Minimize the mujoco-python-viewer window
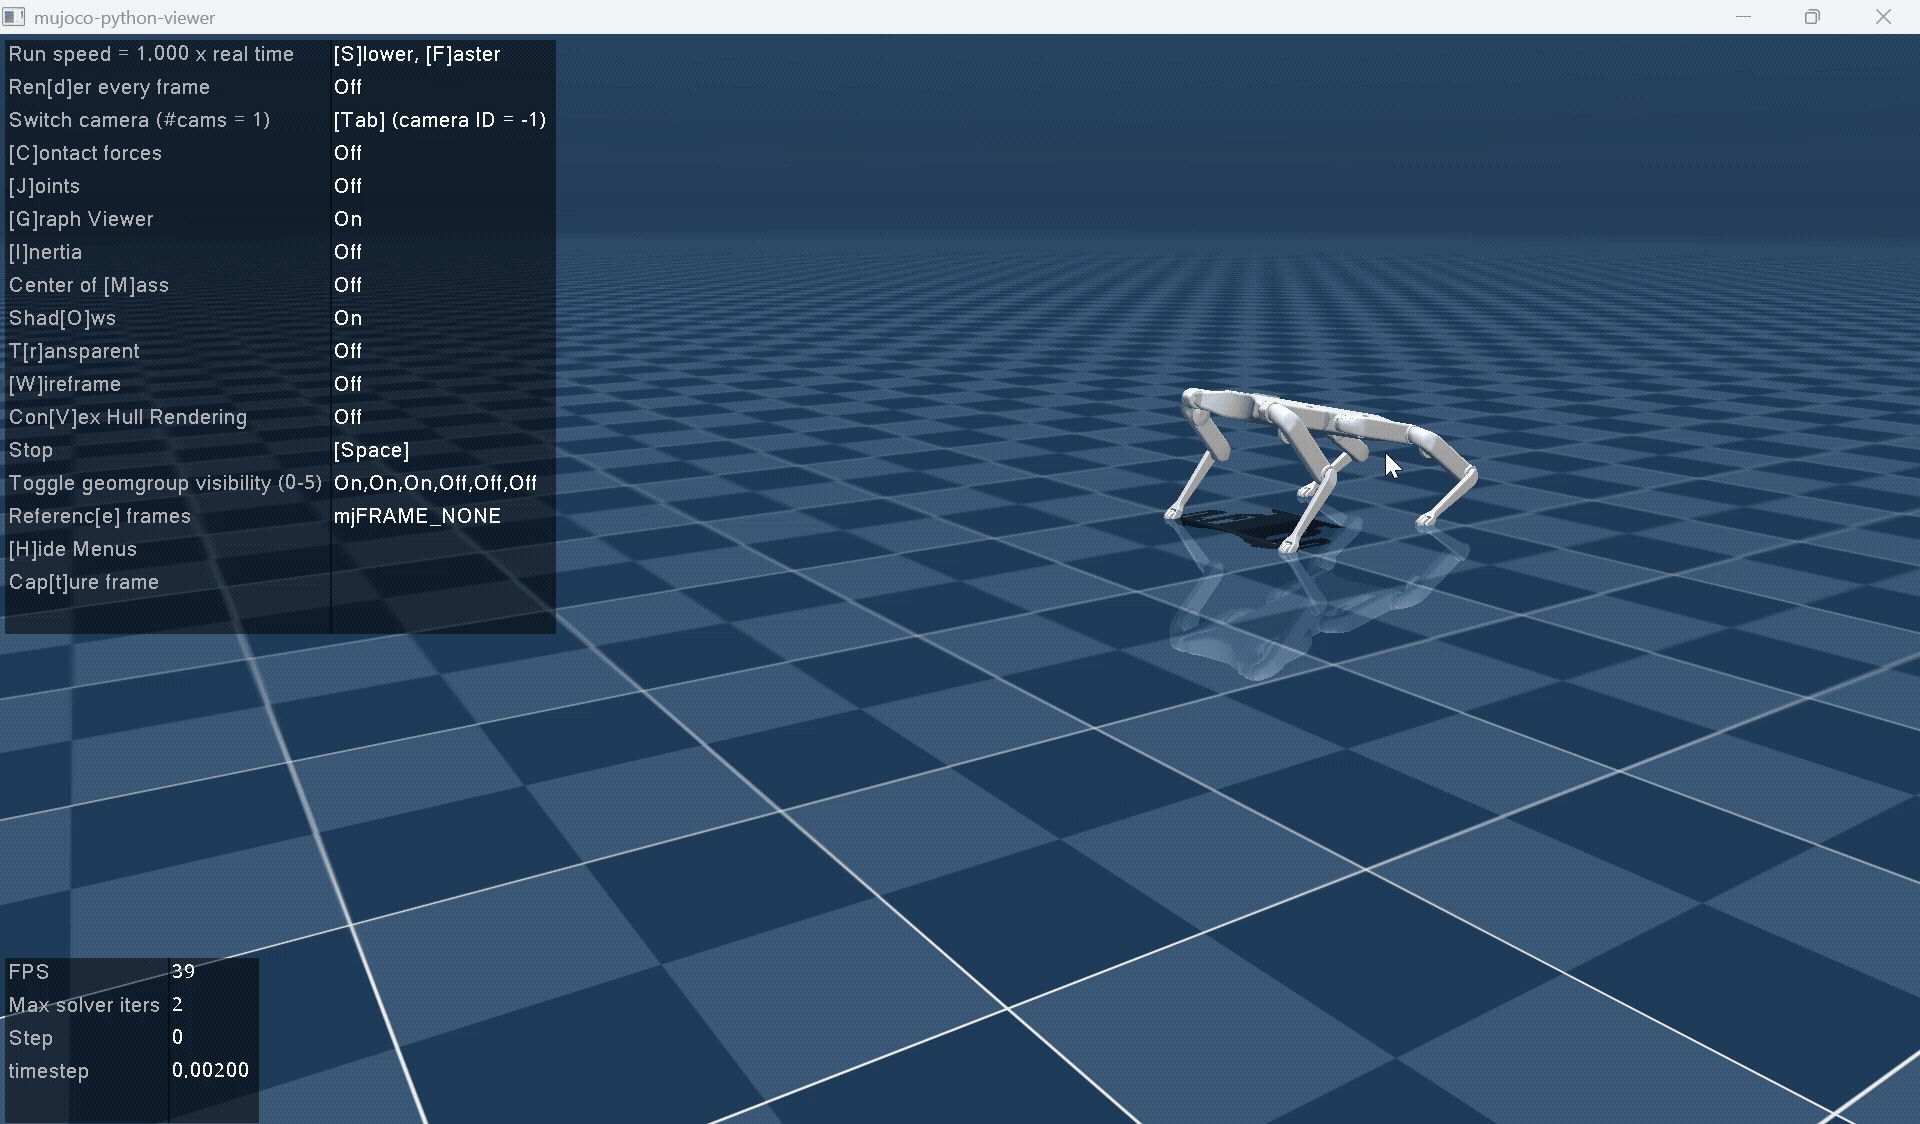This screenshot has height=1124, width=1920. pos(1744,17)
